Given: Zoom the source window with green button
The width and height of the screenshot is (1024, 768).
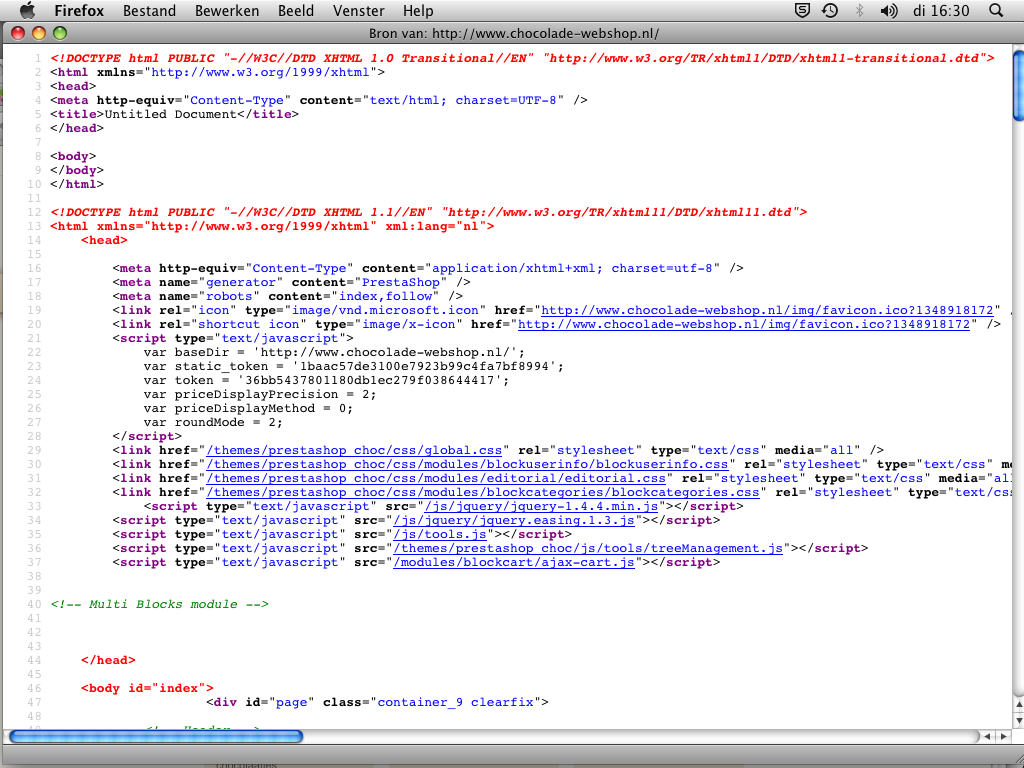Looking at the screenshot, I should click(x=60, y=33).
